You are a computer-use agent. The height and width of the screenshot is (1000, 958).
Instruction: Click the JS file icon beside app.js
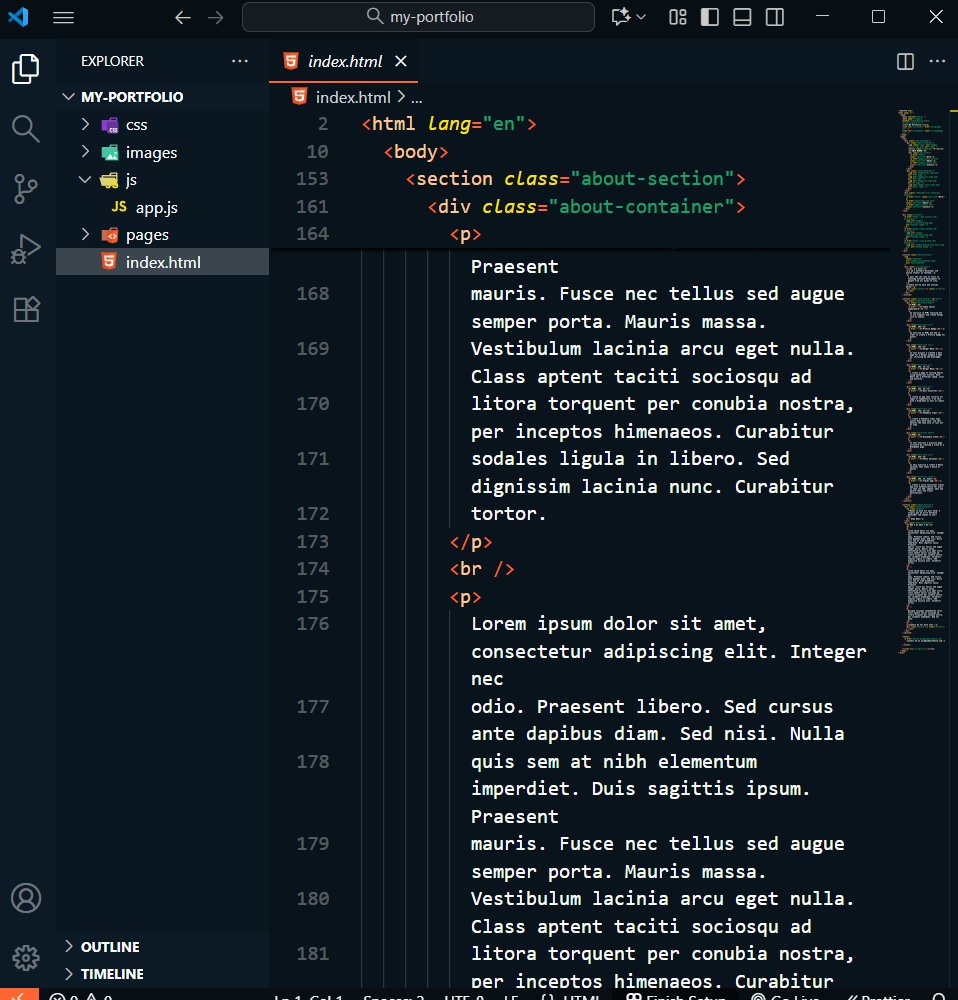[119, 207]
